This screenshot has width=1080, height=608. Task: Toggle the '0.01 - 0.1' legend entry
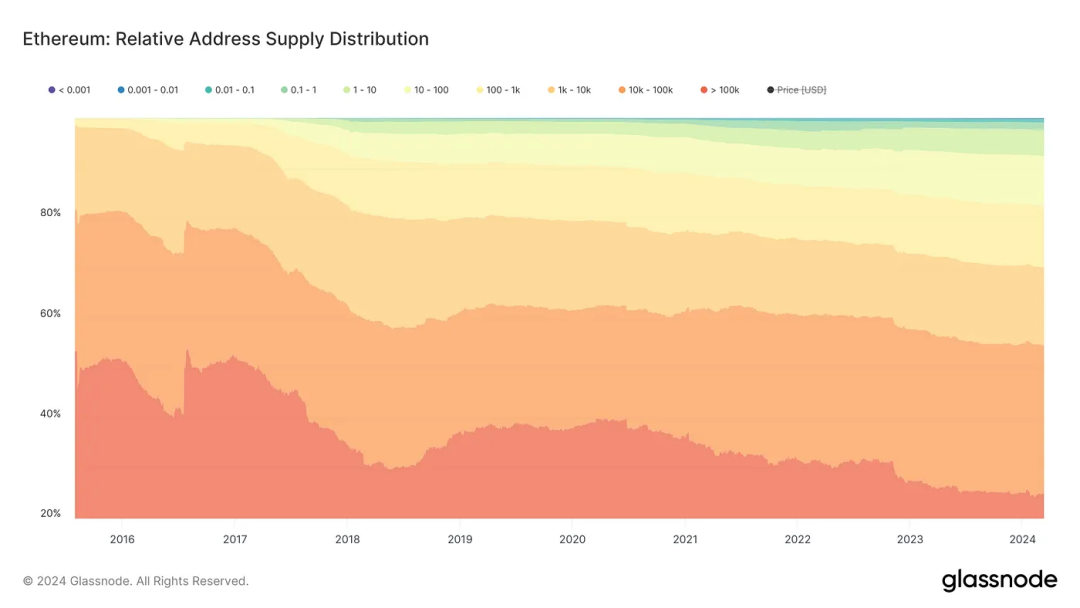click(229, 90)
